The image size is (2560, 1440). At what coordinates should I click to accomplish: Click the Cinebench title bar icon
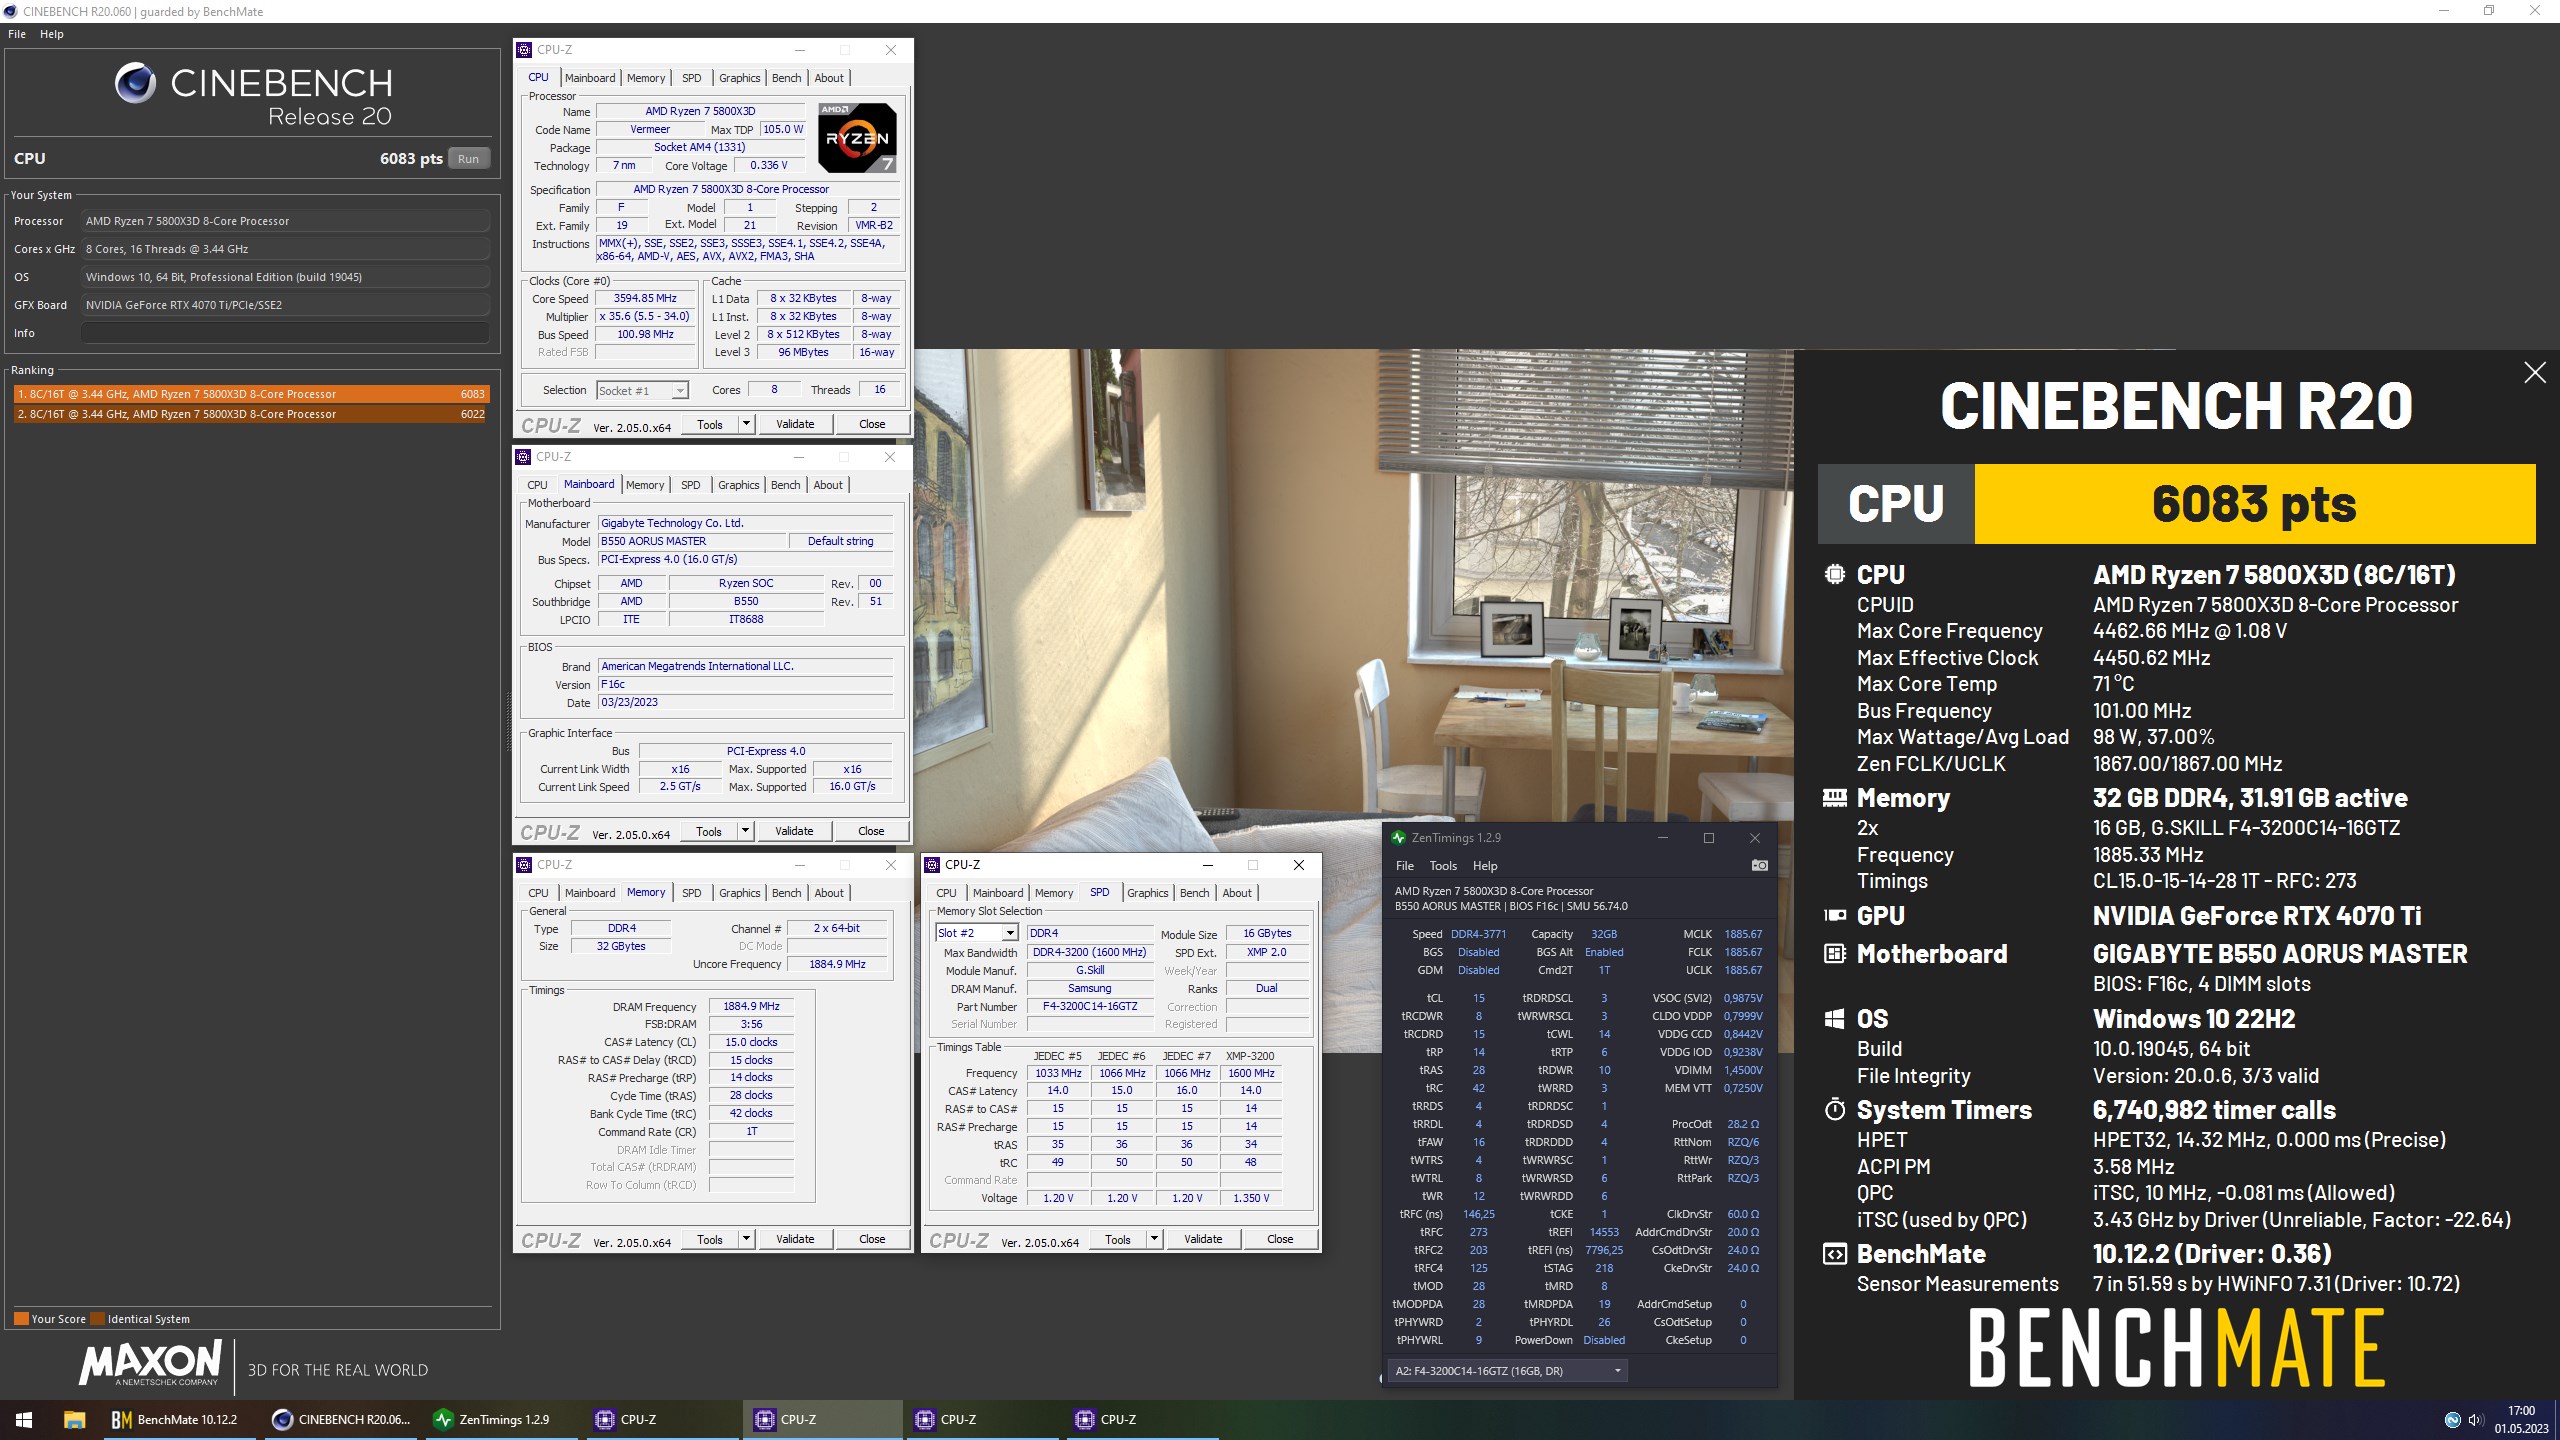10,11
